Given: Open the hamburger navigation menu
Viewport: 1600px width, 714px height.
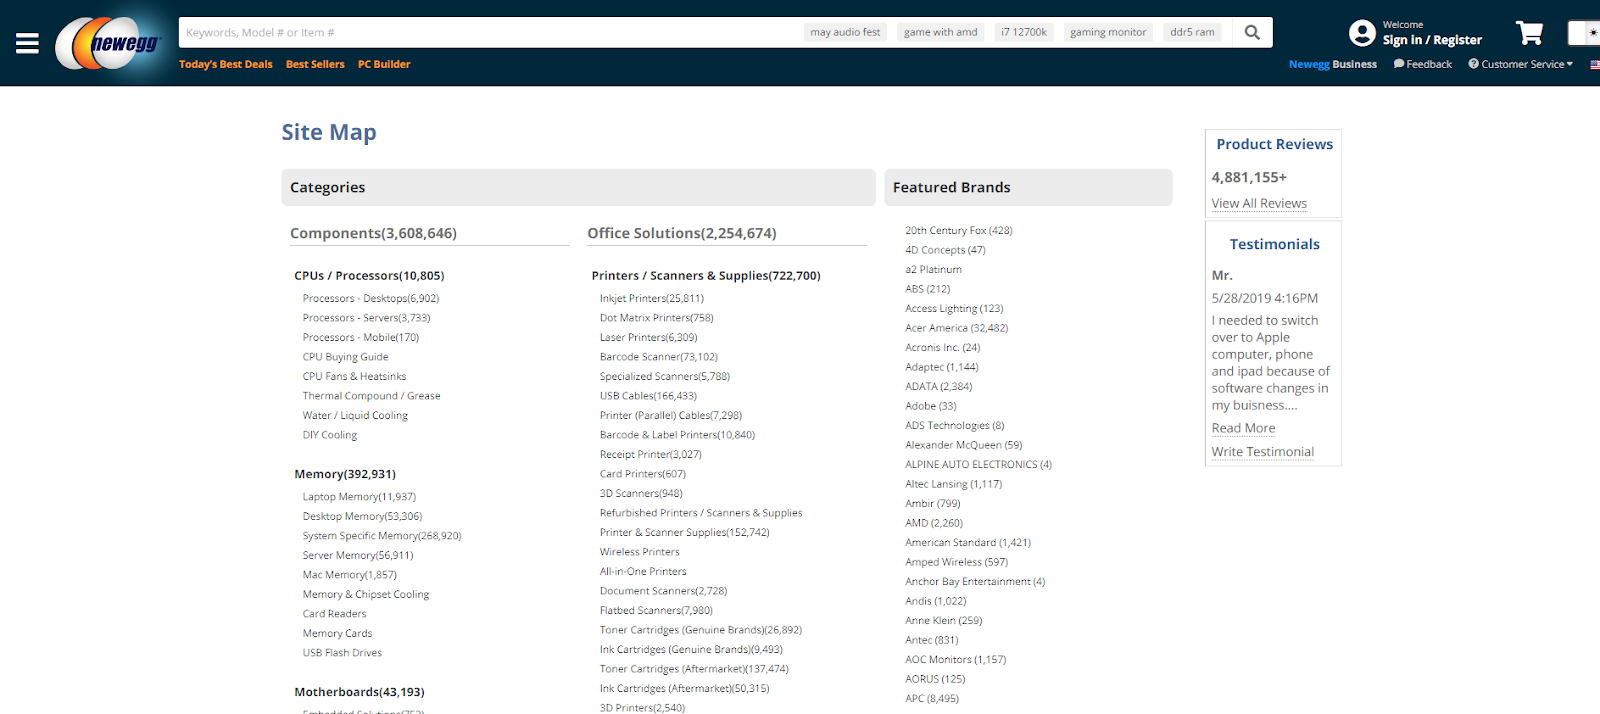Looking at the screenshot, I should coord(27,43).
